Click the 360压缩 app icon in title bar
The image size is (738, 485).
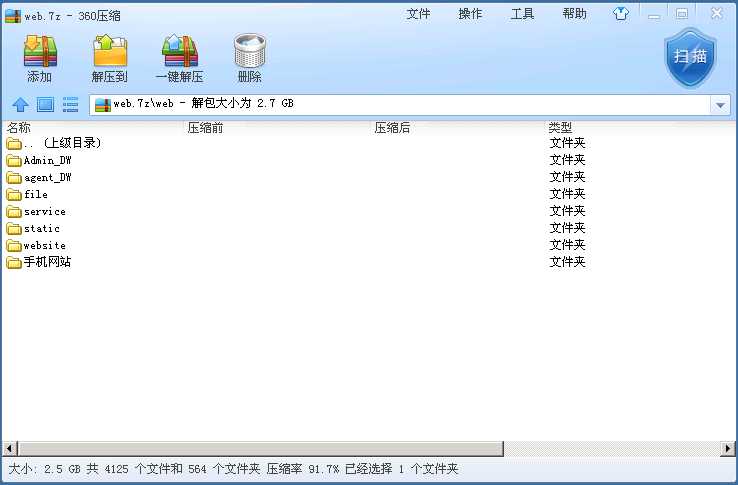coord(13,16)
